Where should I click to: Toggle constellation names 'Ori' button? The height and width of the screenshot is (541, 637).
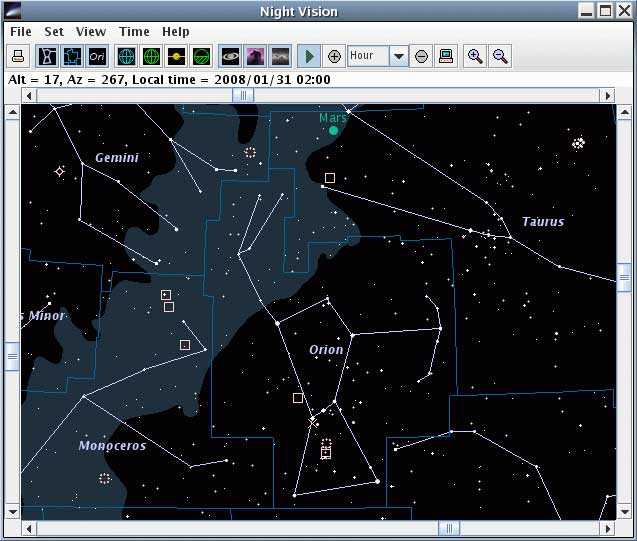pyautogui.click(x=97, y=56)
